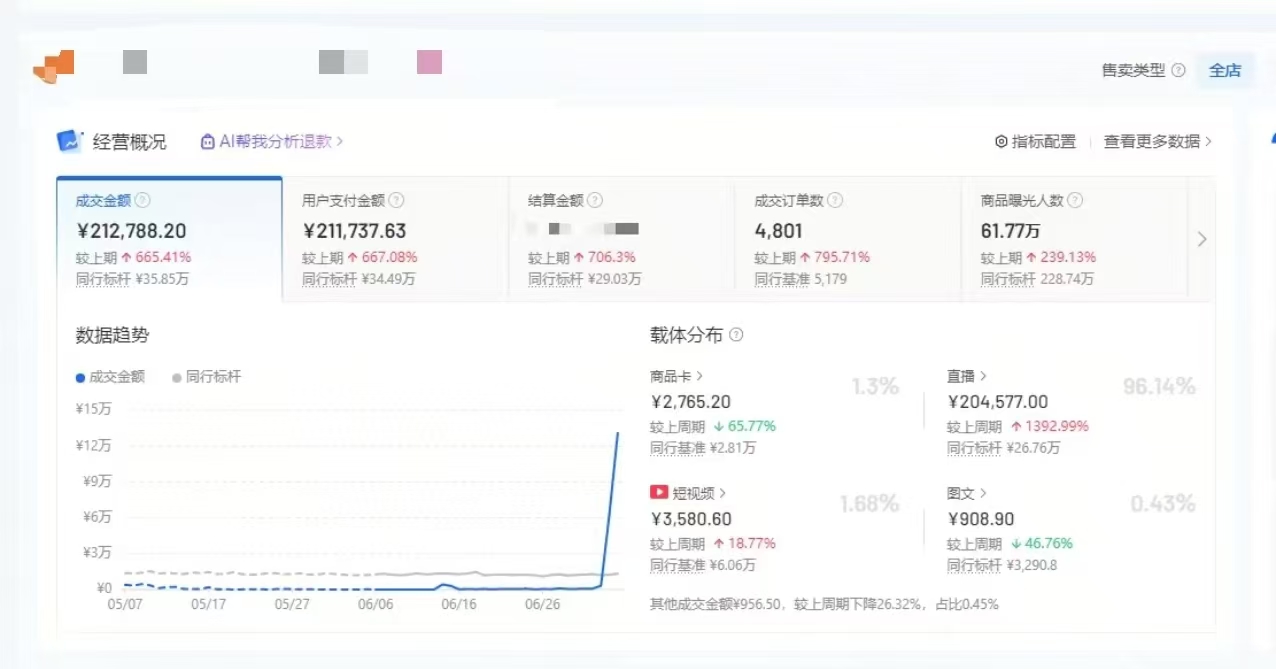This screenshot has height=669, width=1276.
Task: Select the 商品曝光人数 metric tab
Action: tap(1074, 238)
